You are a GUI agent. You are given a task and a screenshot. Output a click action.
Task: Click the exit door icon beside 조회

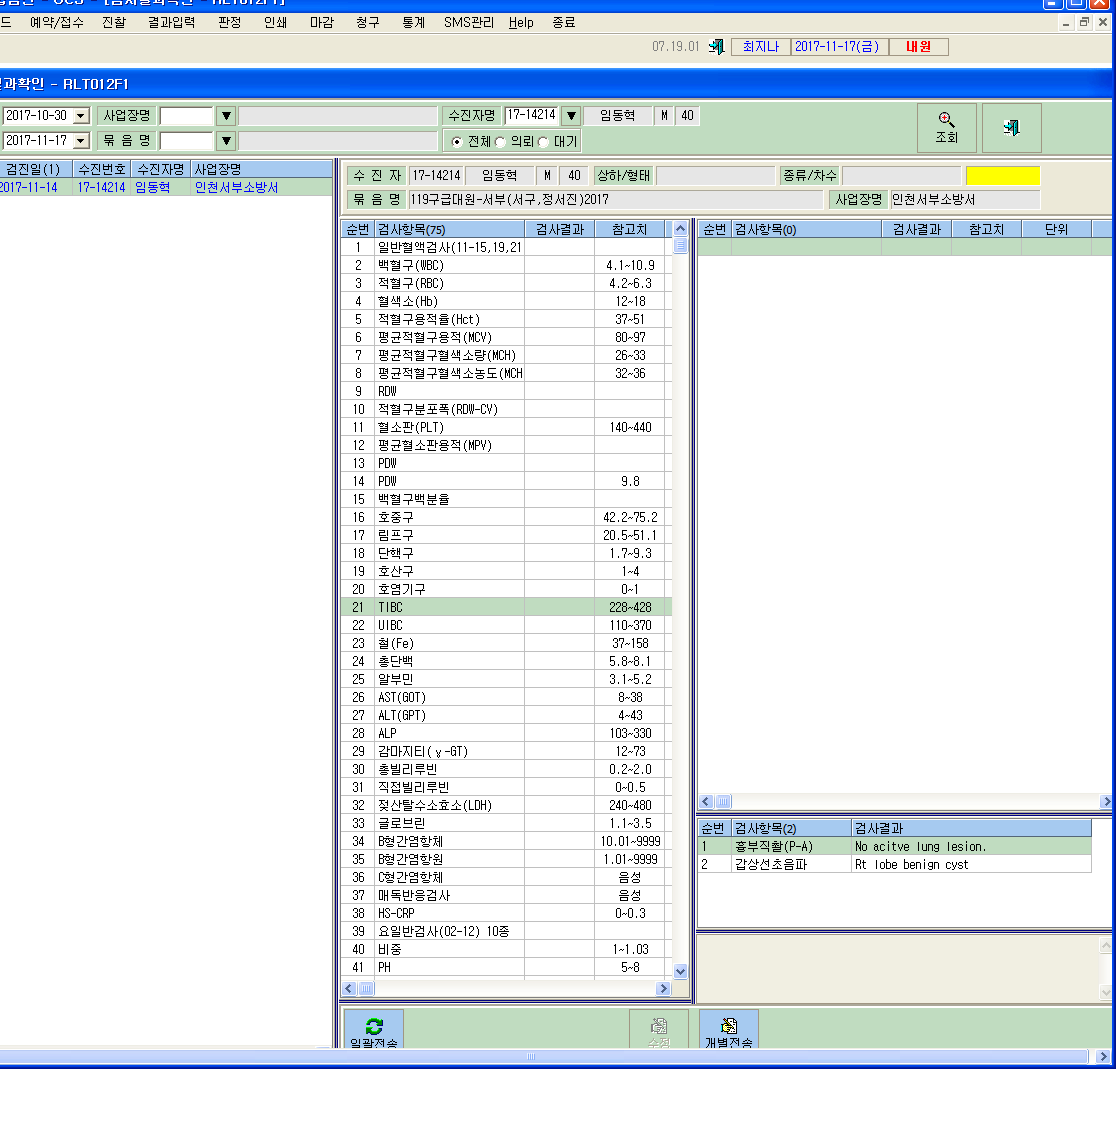coord(1011,128)
